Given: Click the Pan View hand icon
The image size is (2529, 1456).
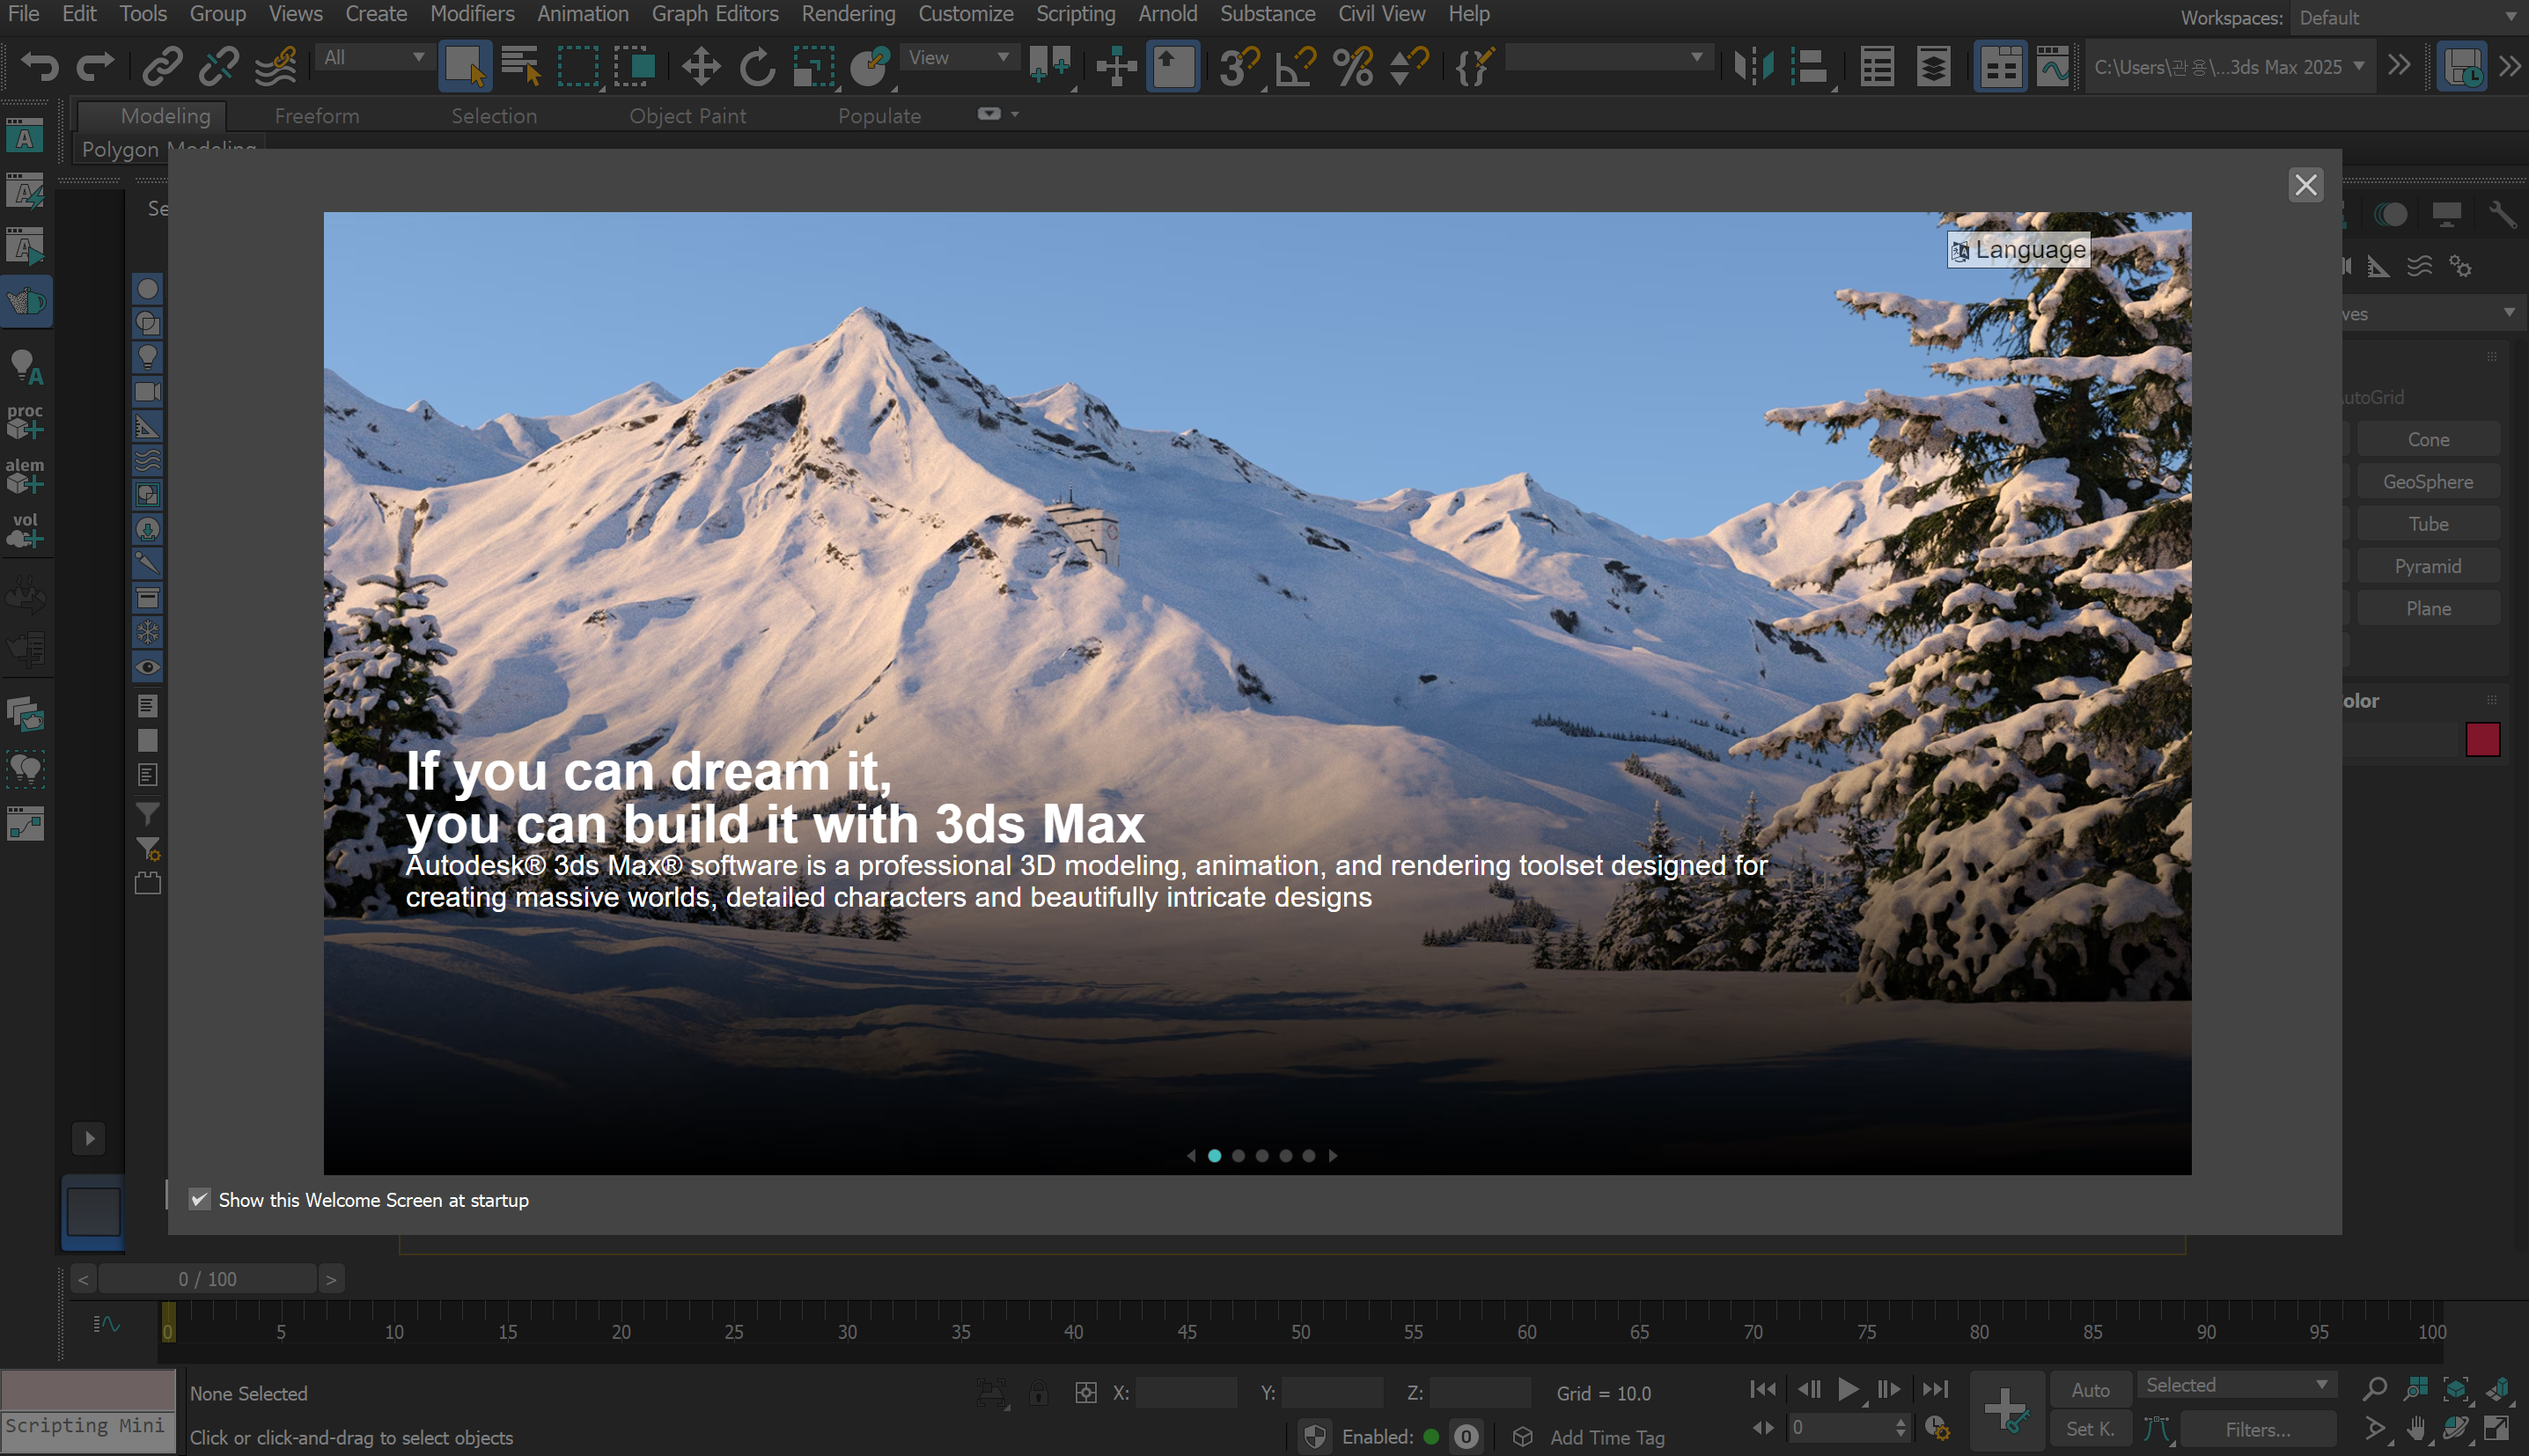Looking at the screenshot, I should tap(2416, 1429).
